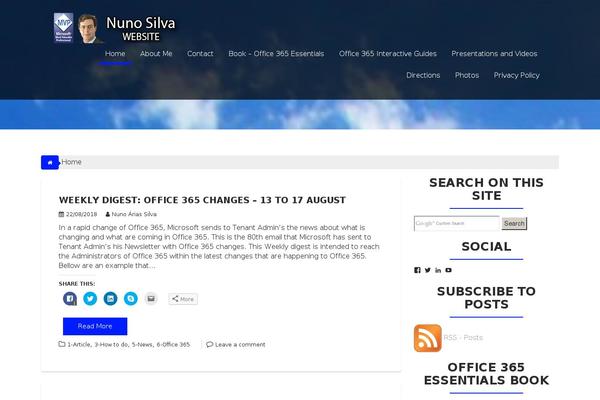
Task: Click the orange RSS feed icon
Action: tap(428, 338)
